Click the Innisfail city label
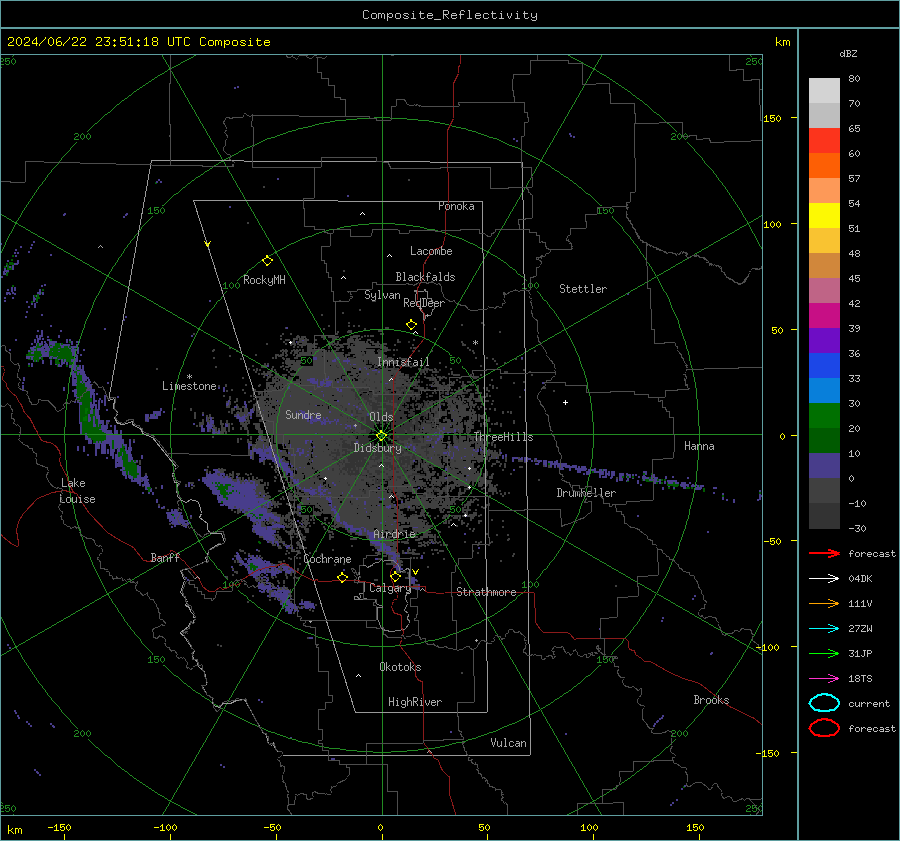The image size is (900, 841). pos(403,362)
